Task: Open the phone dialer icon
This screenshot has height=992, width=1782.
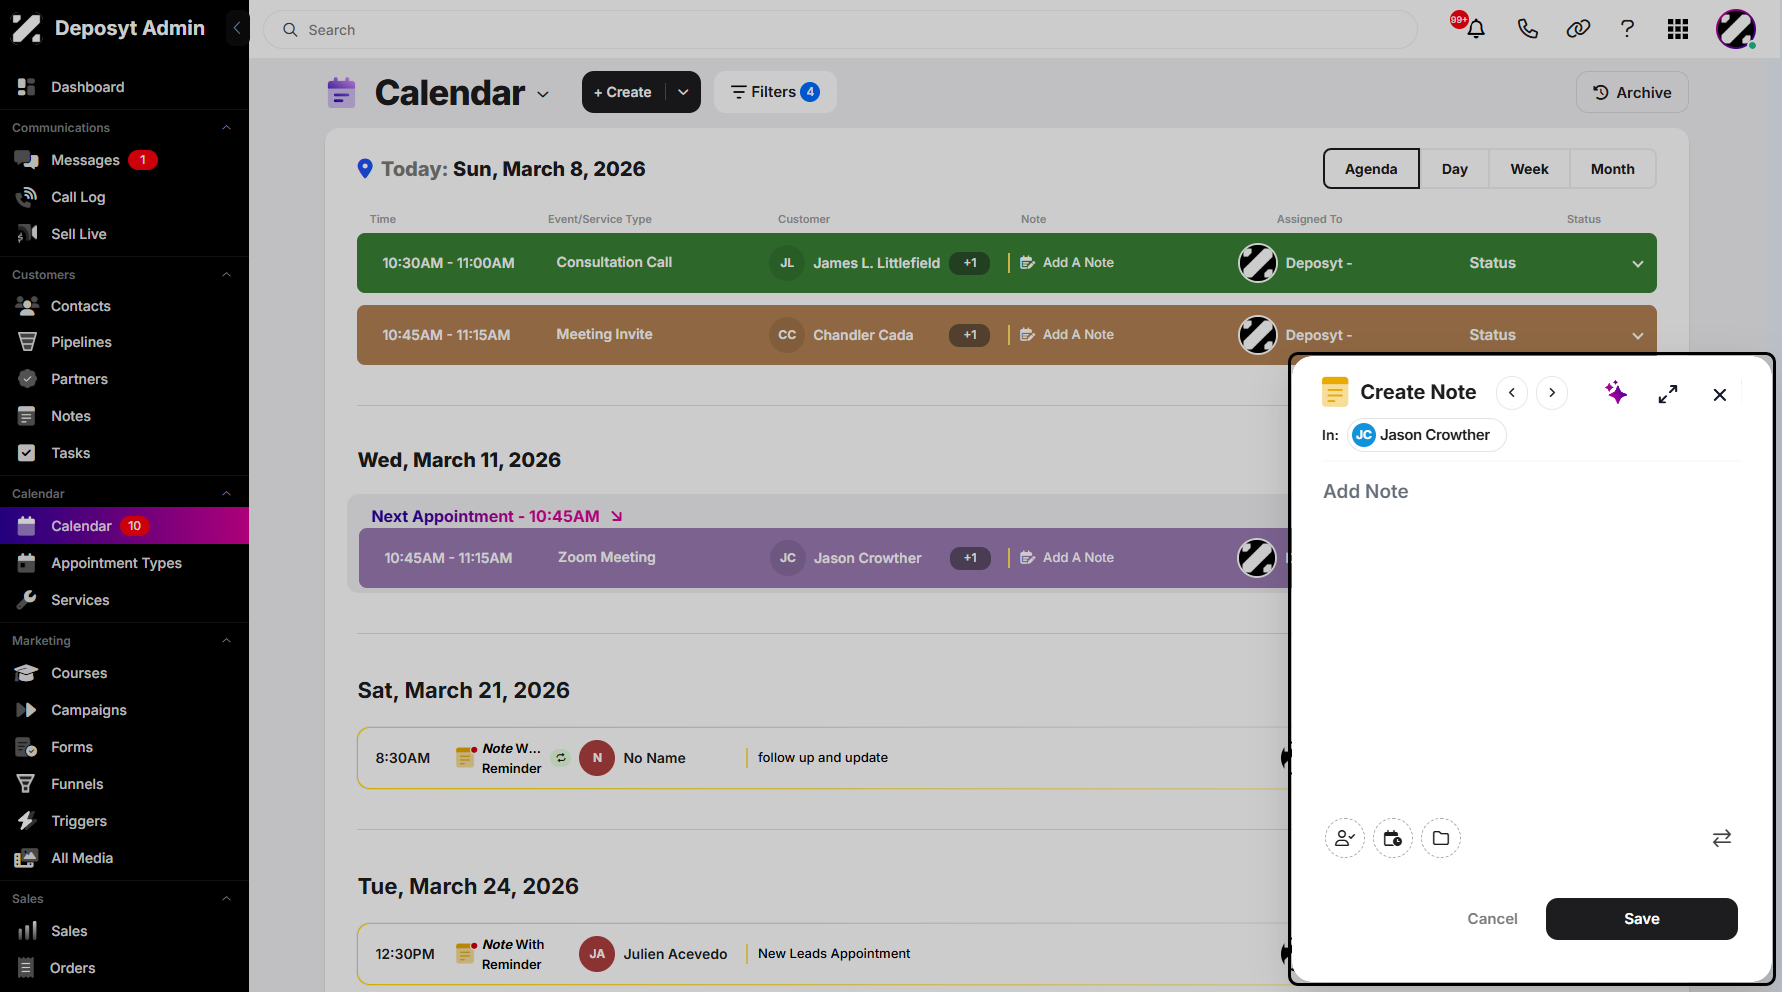Action: 1527,29
